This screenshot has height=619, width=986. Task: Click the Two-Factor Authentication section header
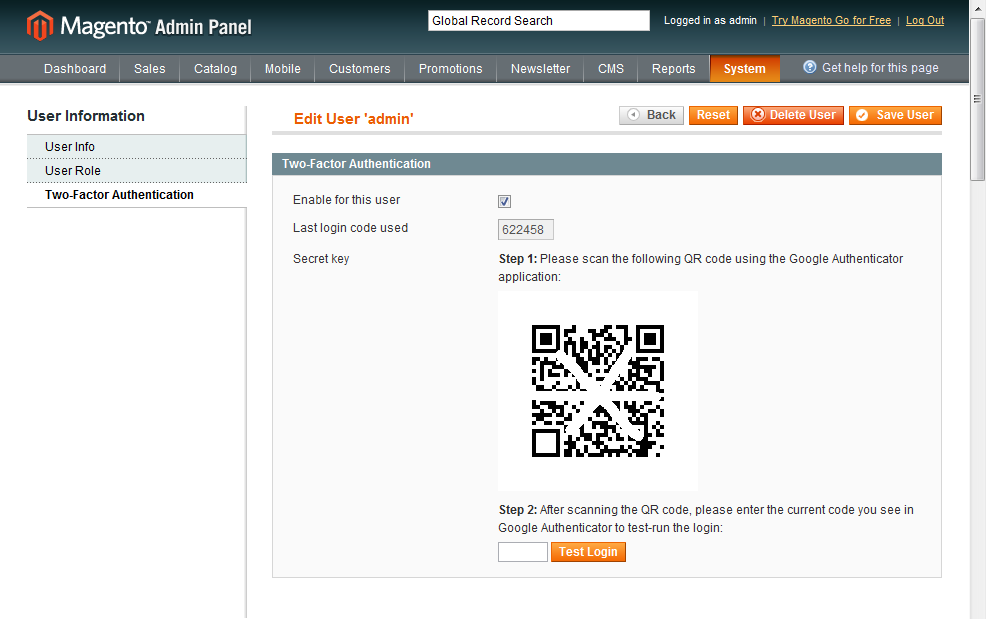tap(607, 164)
